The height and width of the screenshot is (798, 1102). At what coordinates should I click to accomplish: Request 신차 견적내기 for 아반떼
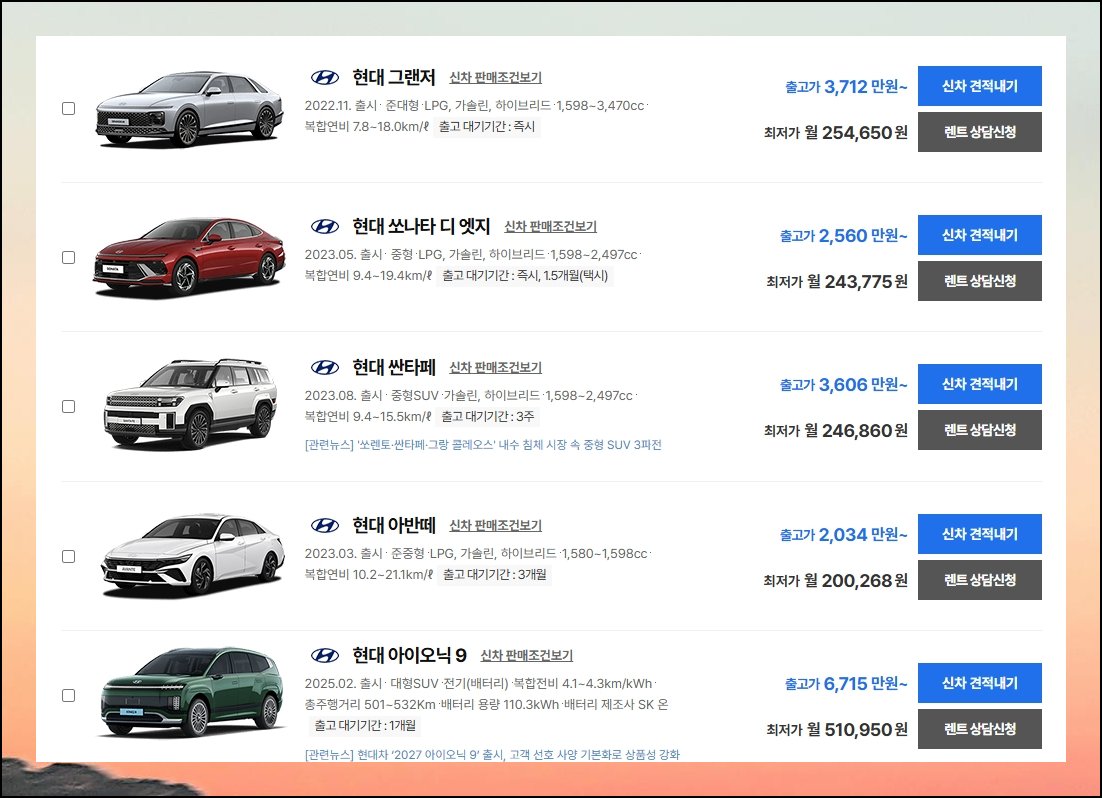(x=980, y=534)
